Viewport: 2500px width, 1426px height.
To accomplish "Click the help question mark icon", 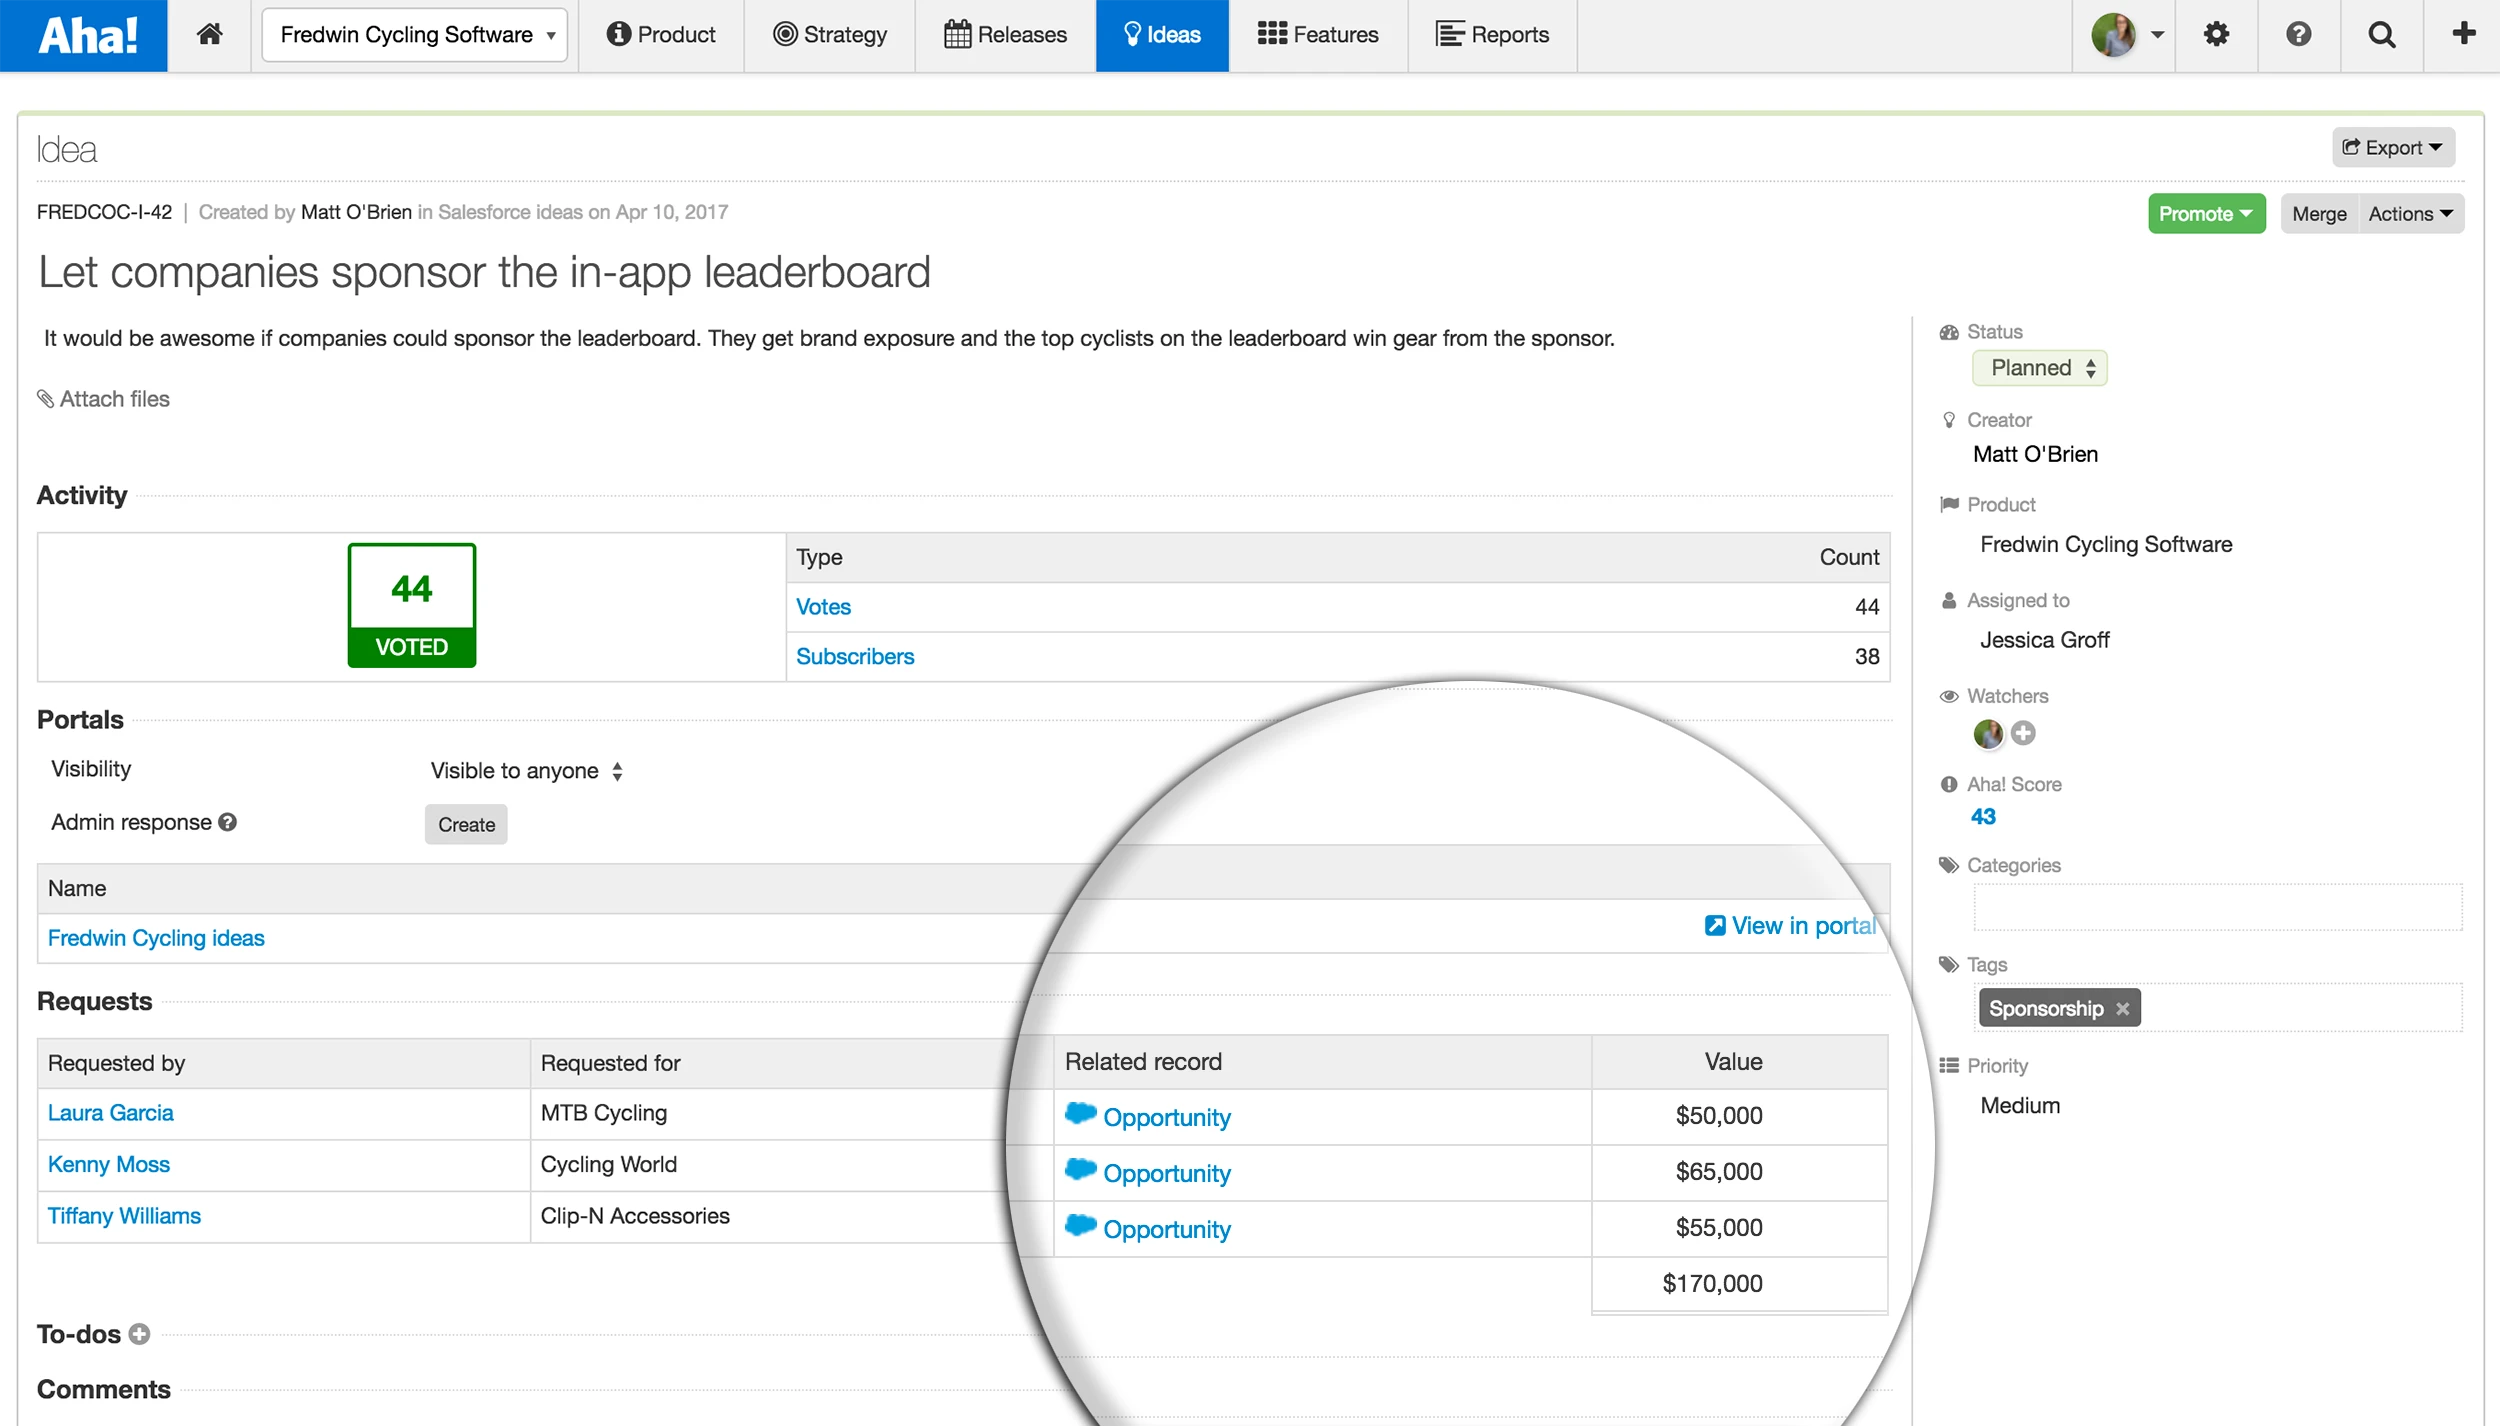I will pyautogui.click(x=2299, y=35).
